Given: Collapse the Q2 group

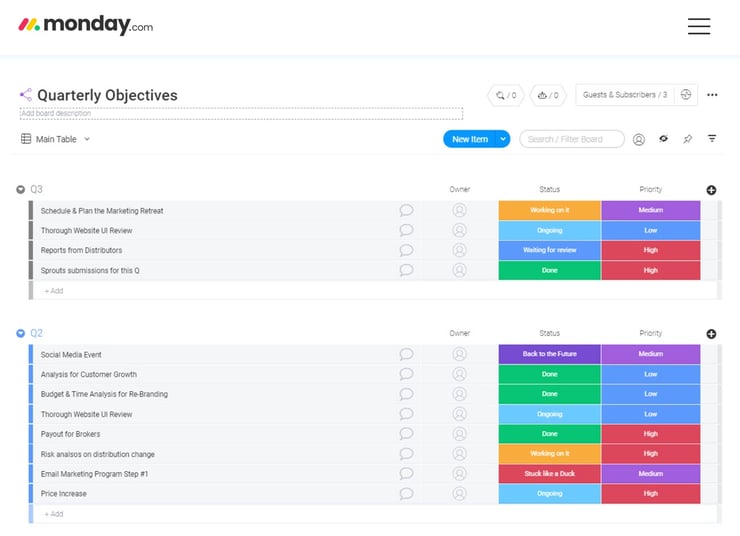Looking at the screenshot, I should tap(20, 334).
